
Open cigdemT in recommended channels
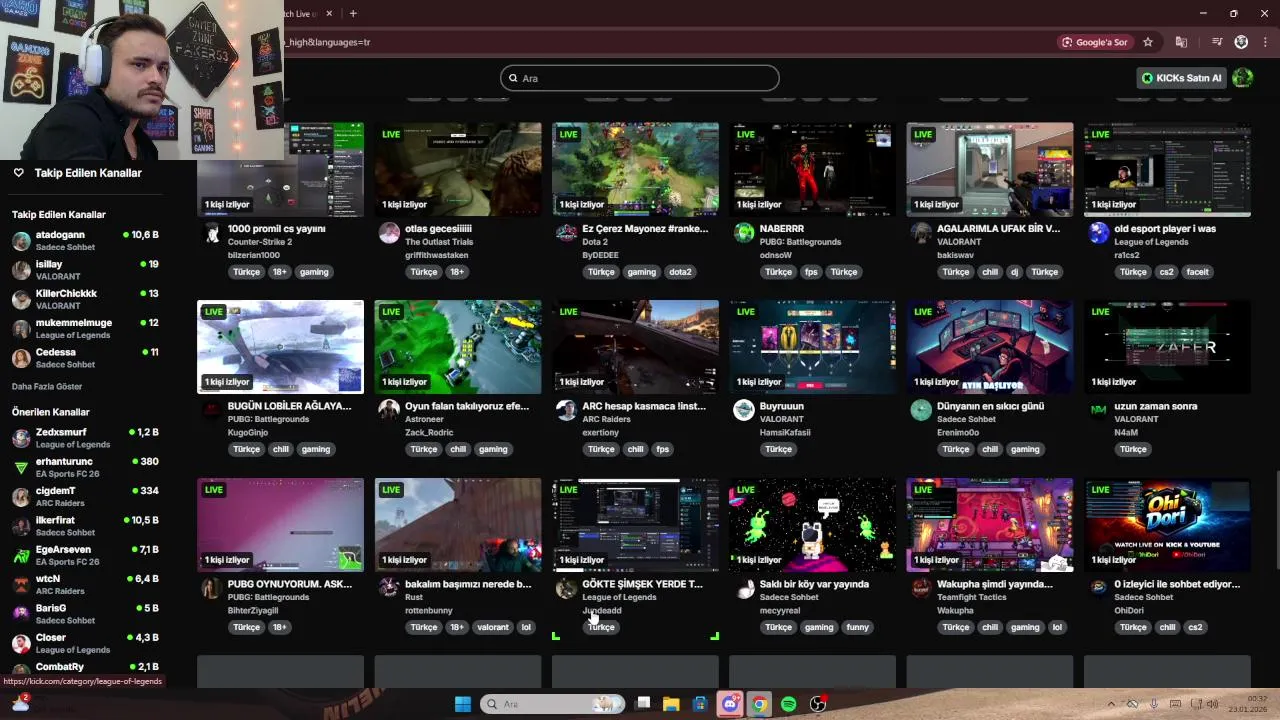(85, 497)
